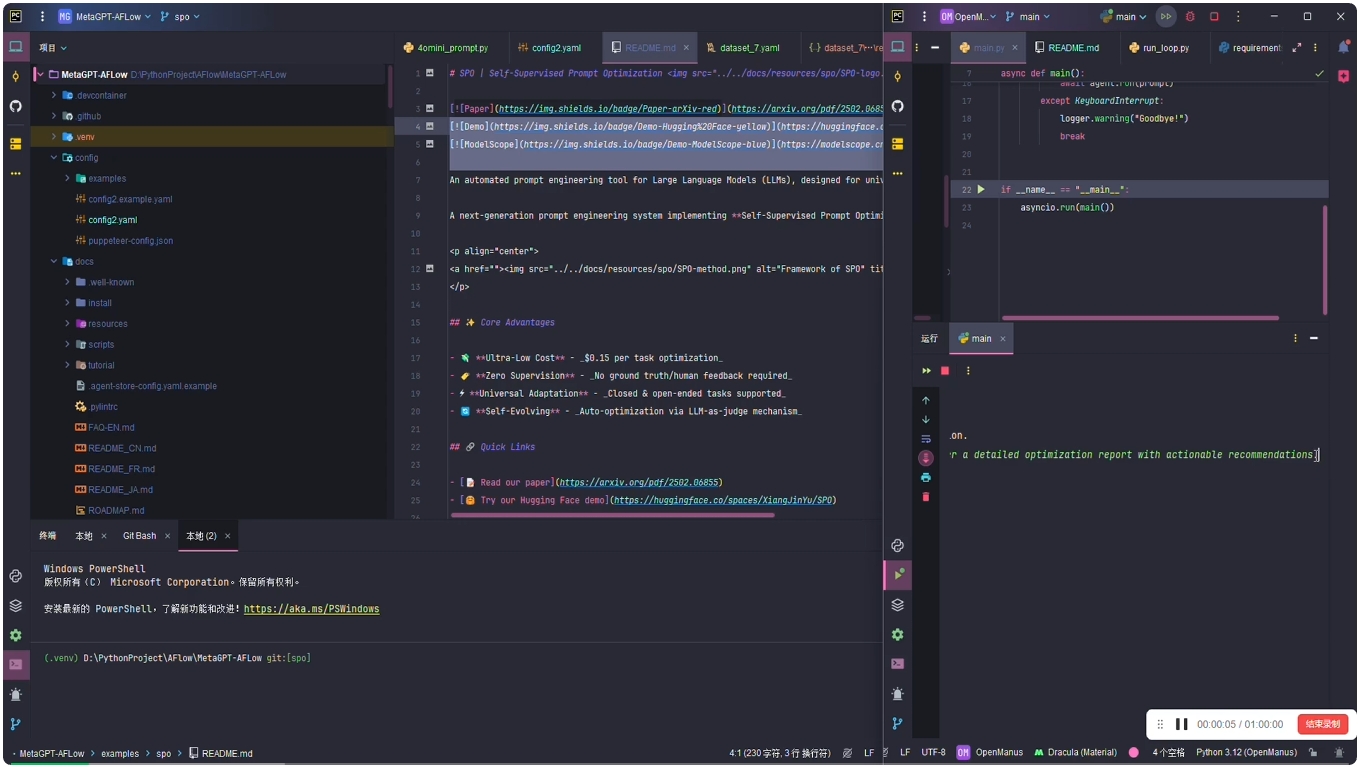Image resolution: width=1359 pixels, height=767 pixels.
Task: Click the print icon in run console
Action: pyautogui.click(x=926, y=478)
